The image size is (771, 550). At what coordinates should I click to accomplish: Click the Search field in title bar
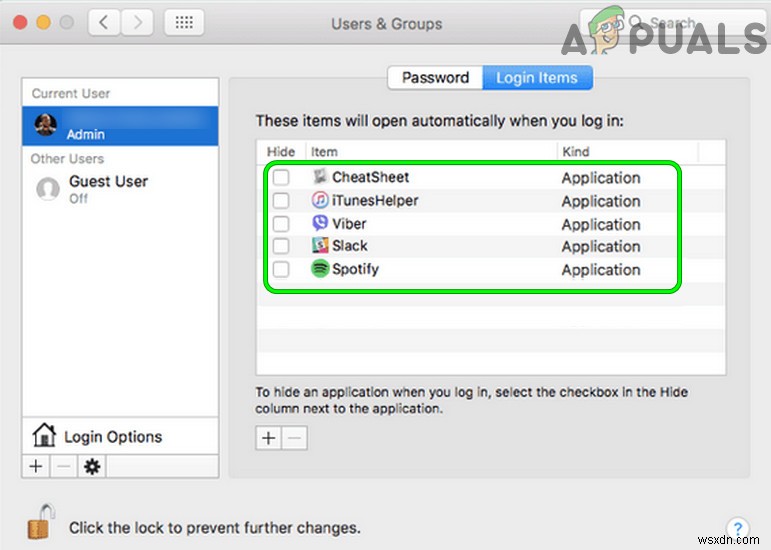tap(671, 23)
